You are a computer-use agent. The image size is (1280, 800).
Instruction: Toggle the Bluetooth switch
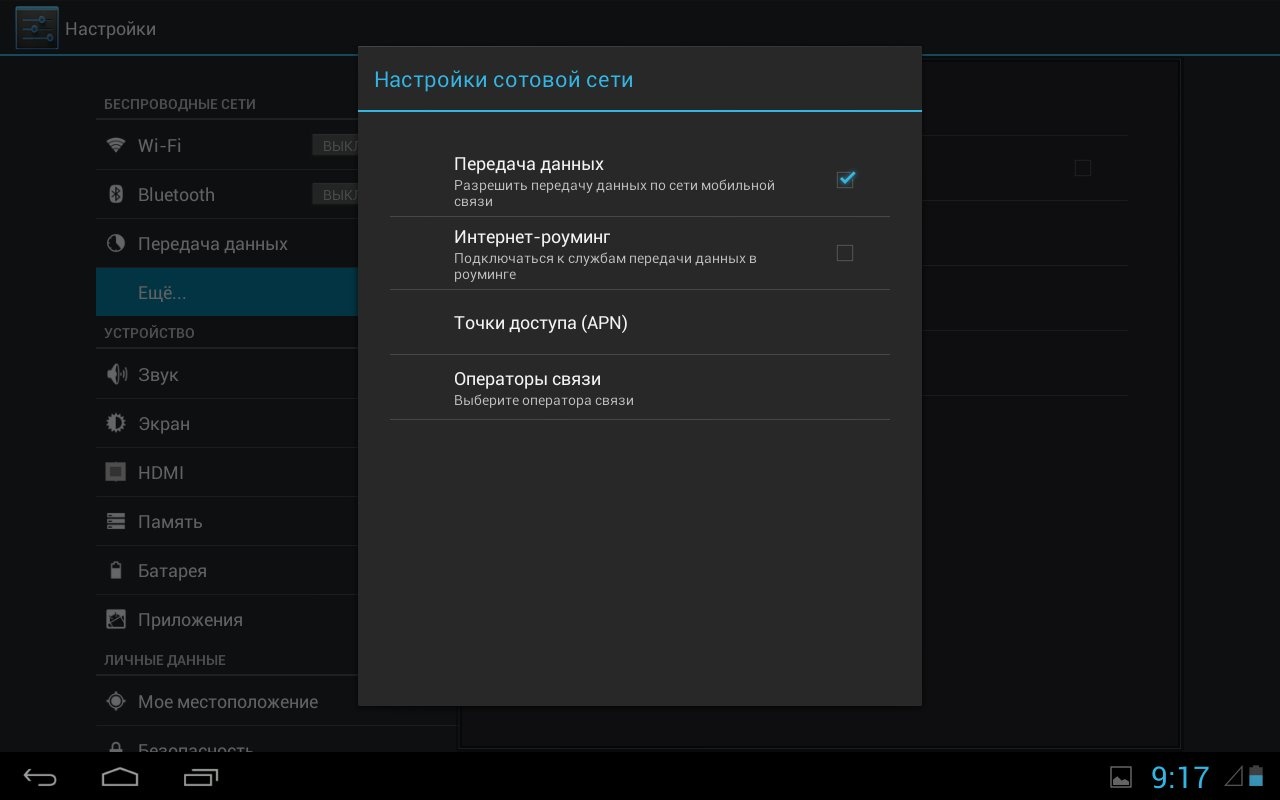coord(335,195)
